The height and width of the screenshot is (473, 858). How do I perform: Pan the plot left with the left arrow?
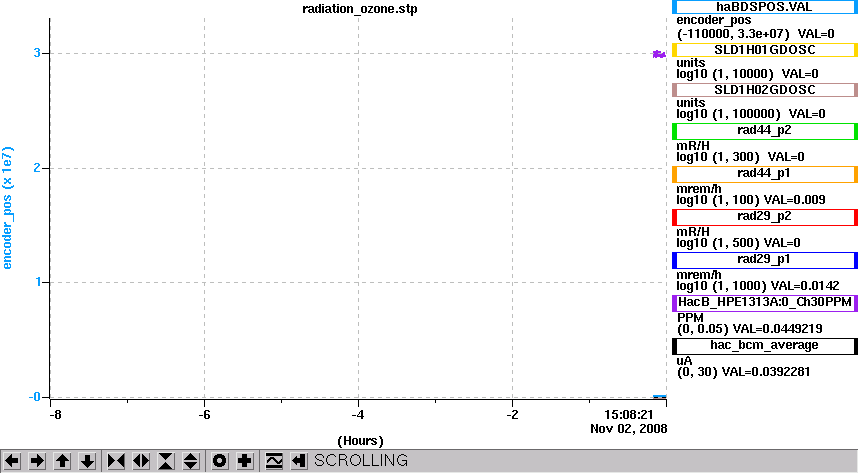pos(12,461)
